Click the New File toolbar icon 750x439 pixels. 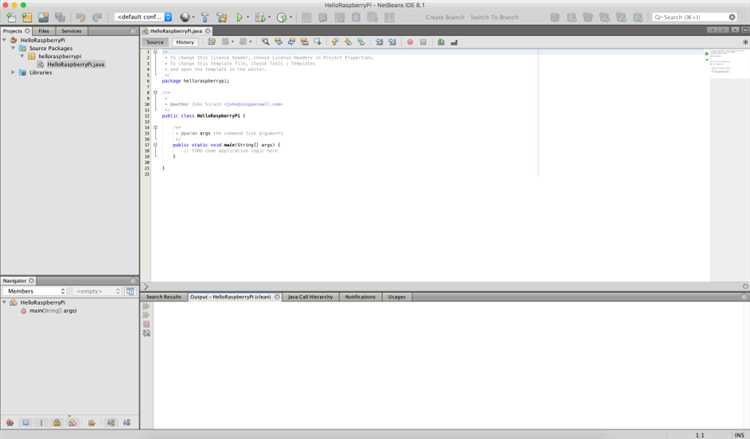click(11, 18)
